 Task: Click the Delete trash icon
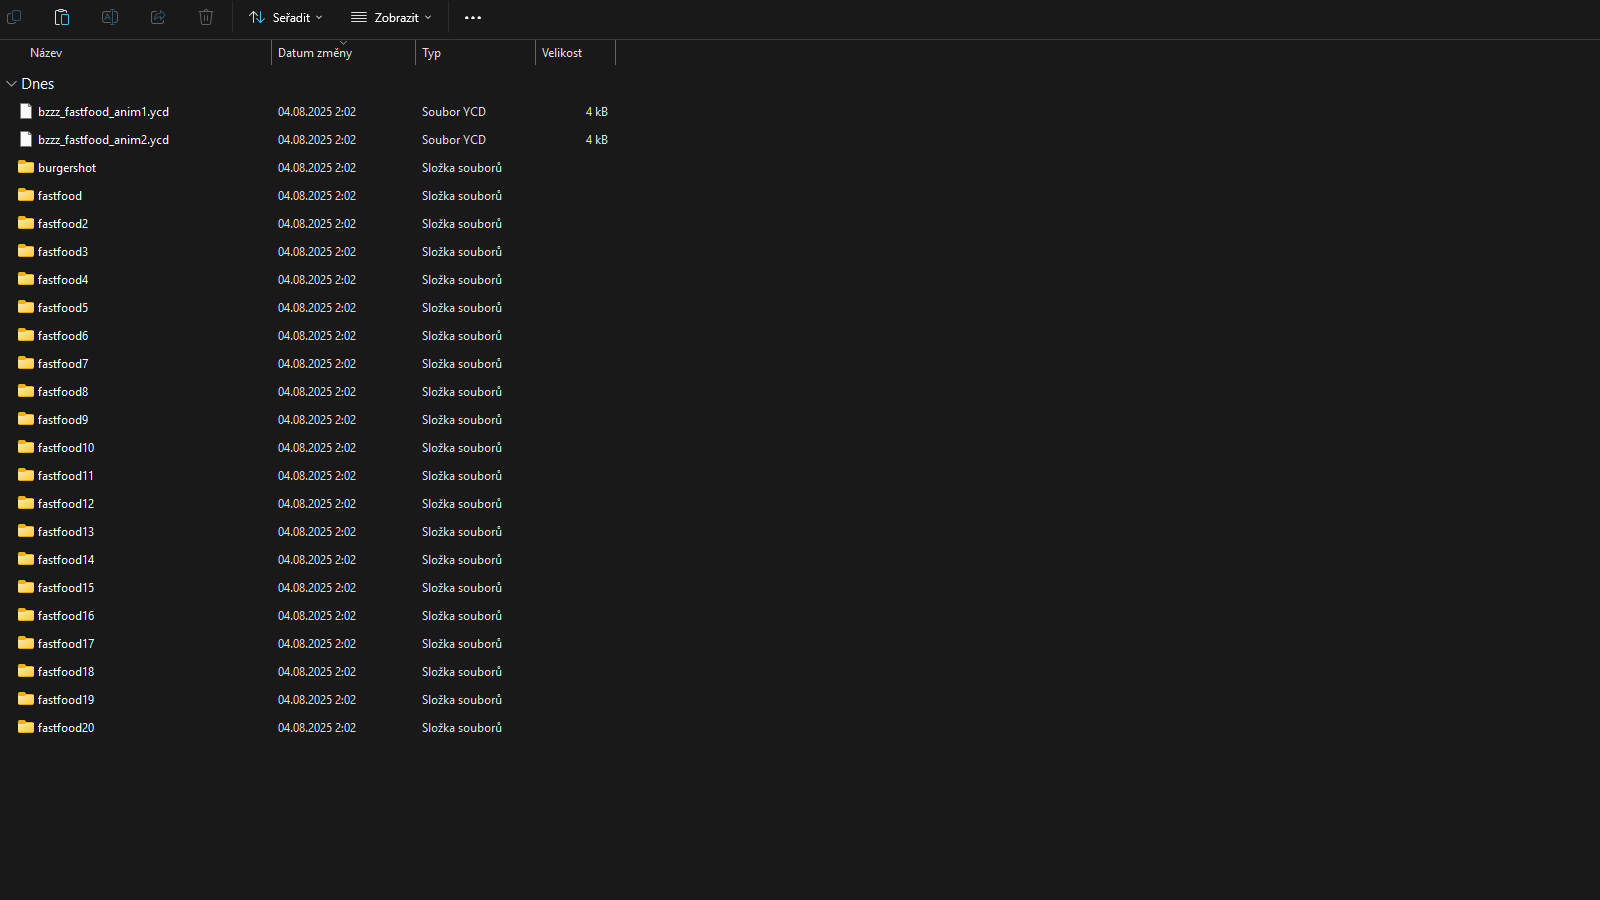(x=206, y=17)
